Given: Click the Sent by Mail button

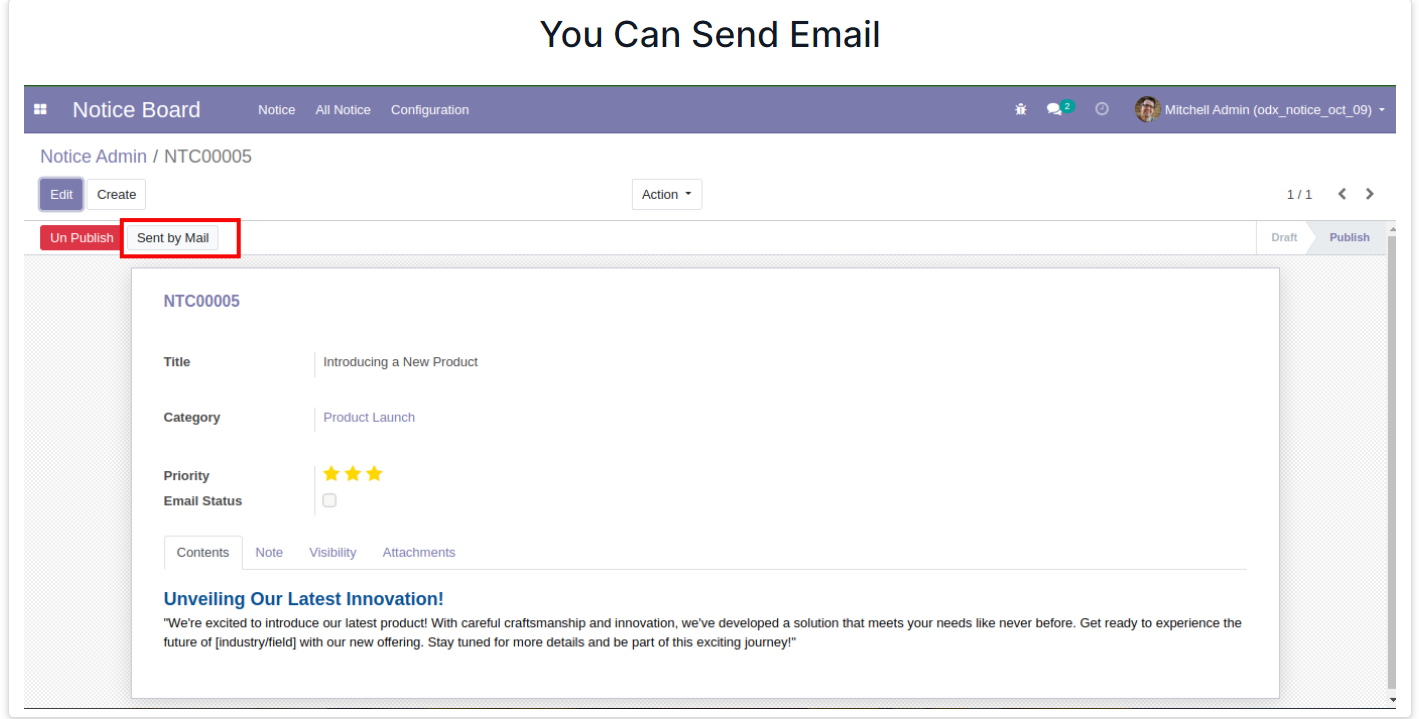Looking at the screenshot, I should (173, 238).
